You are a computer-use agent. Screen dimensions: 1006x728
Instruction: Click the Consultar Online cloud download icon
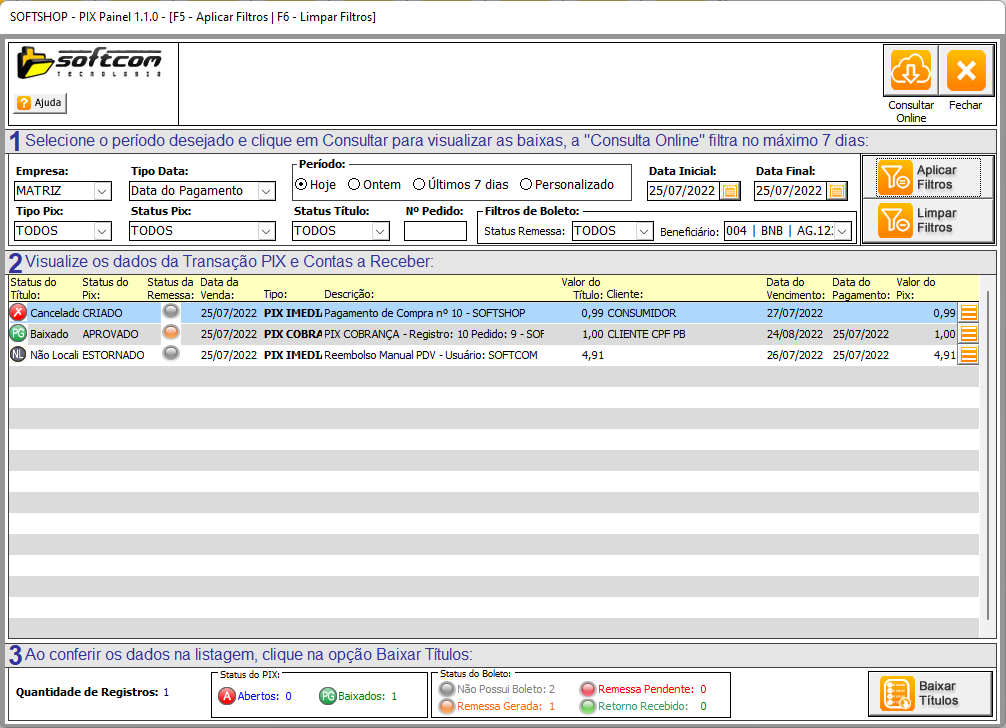911,71
